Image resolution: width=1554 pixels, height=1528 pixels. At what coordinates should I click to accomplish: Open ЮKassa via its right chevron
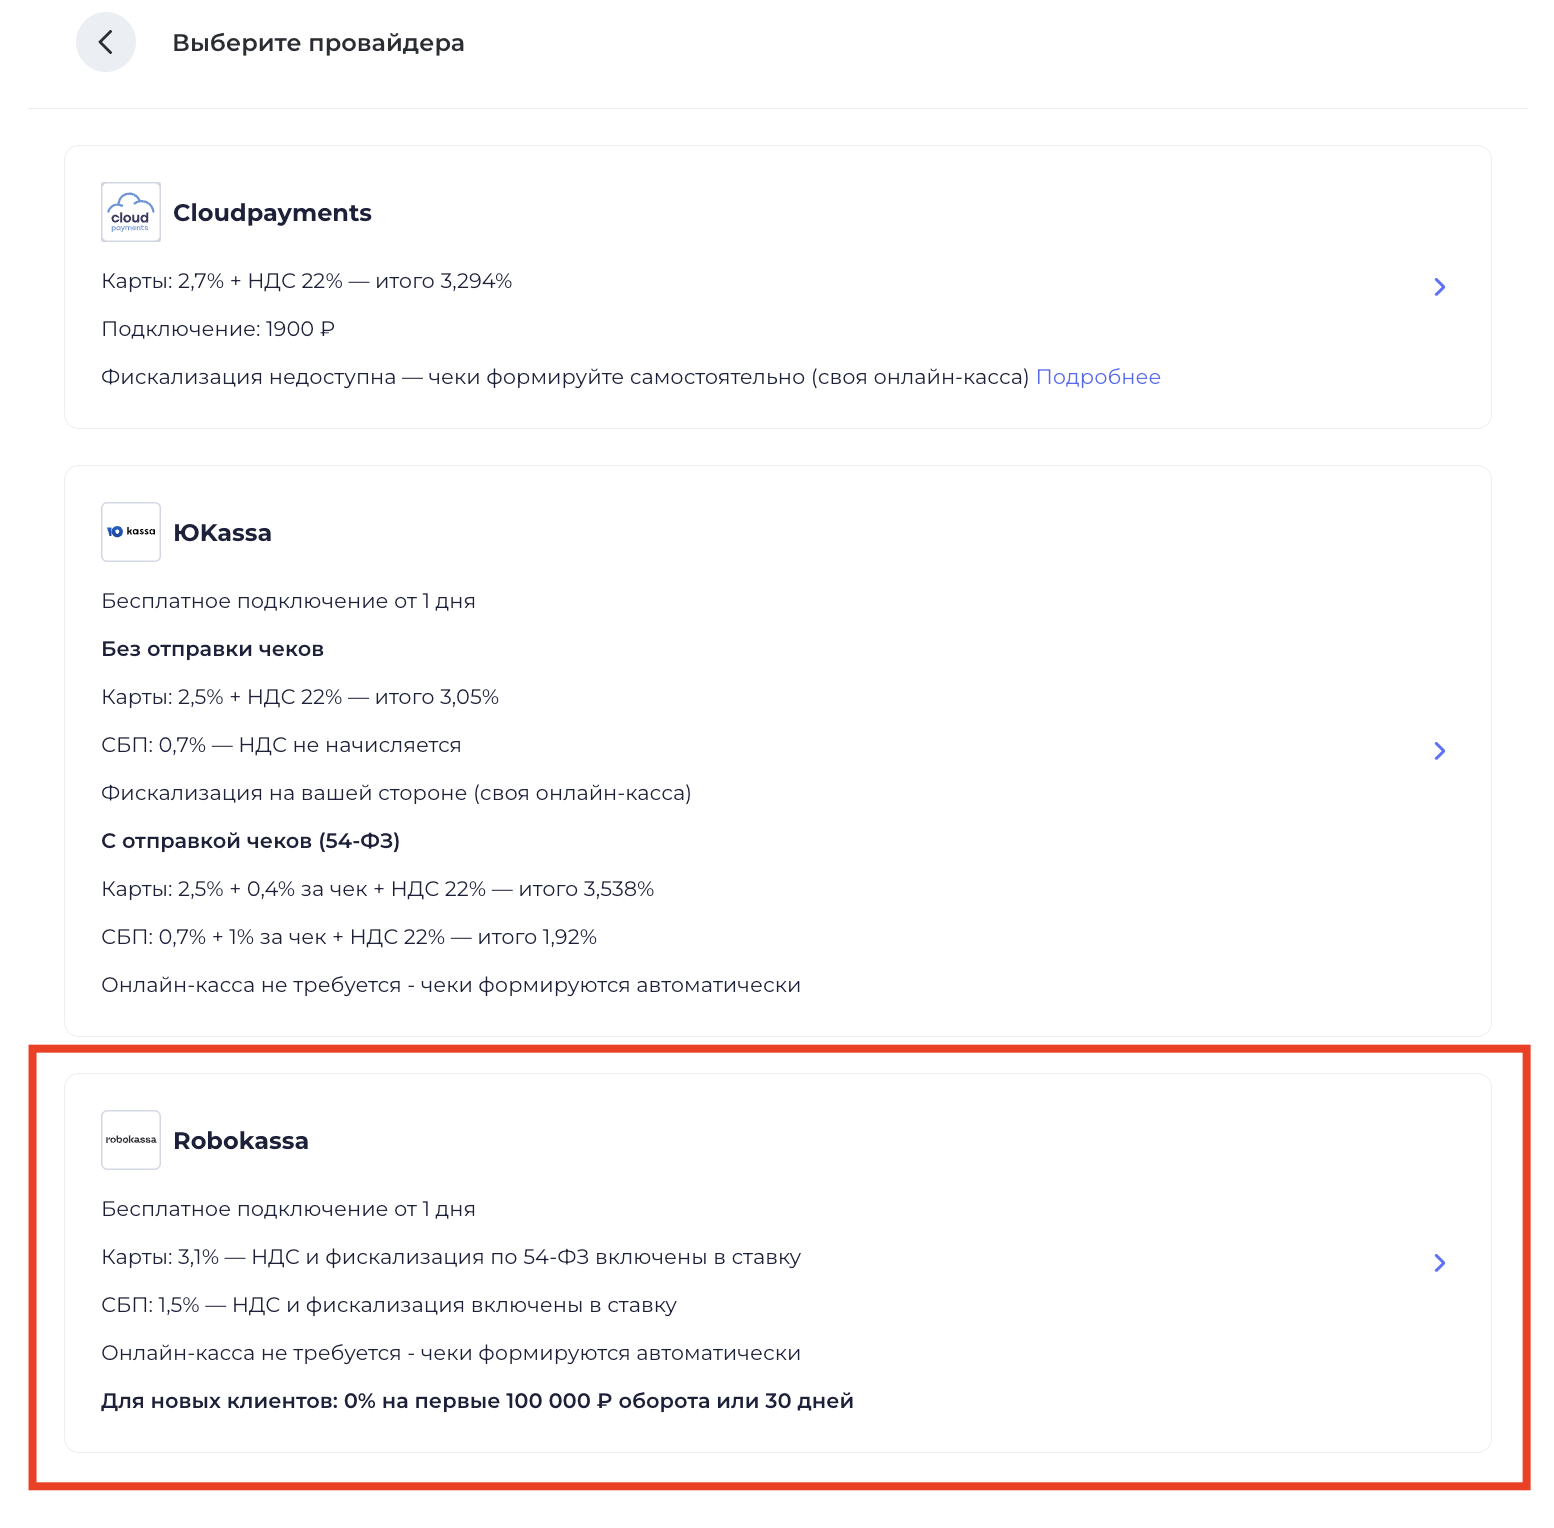tap(1440, 751)
